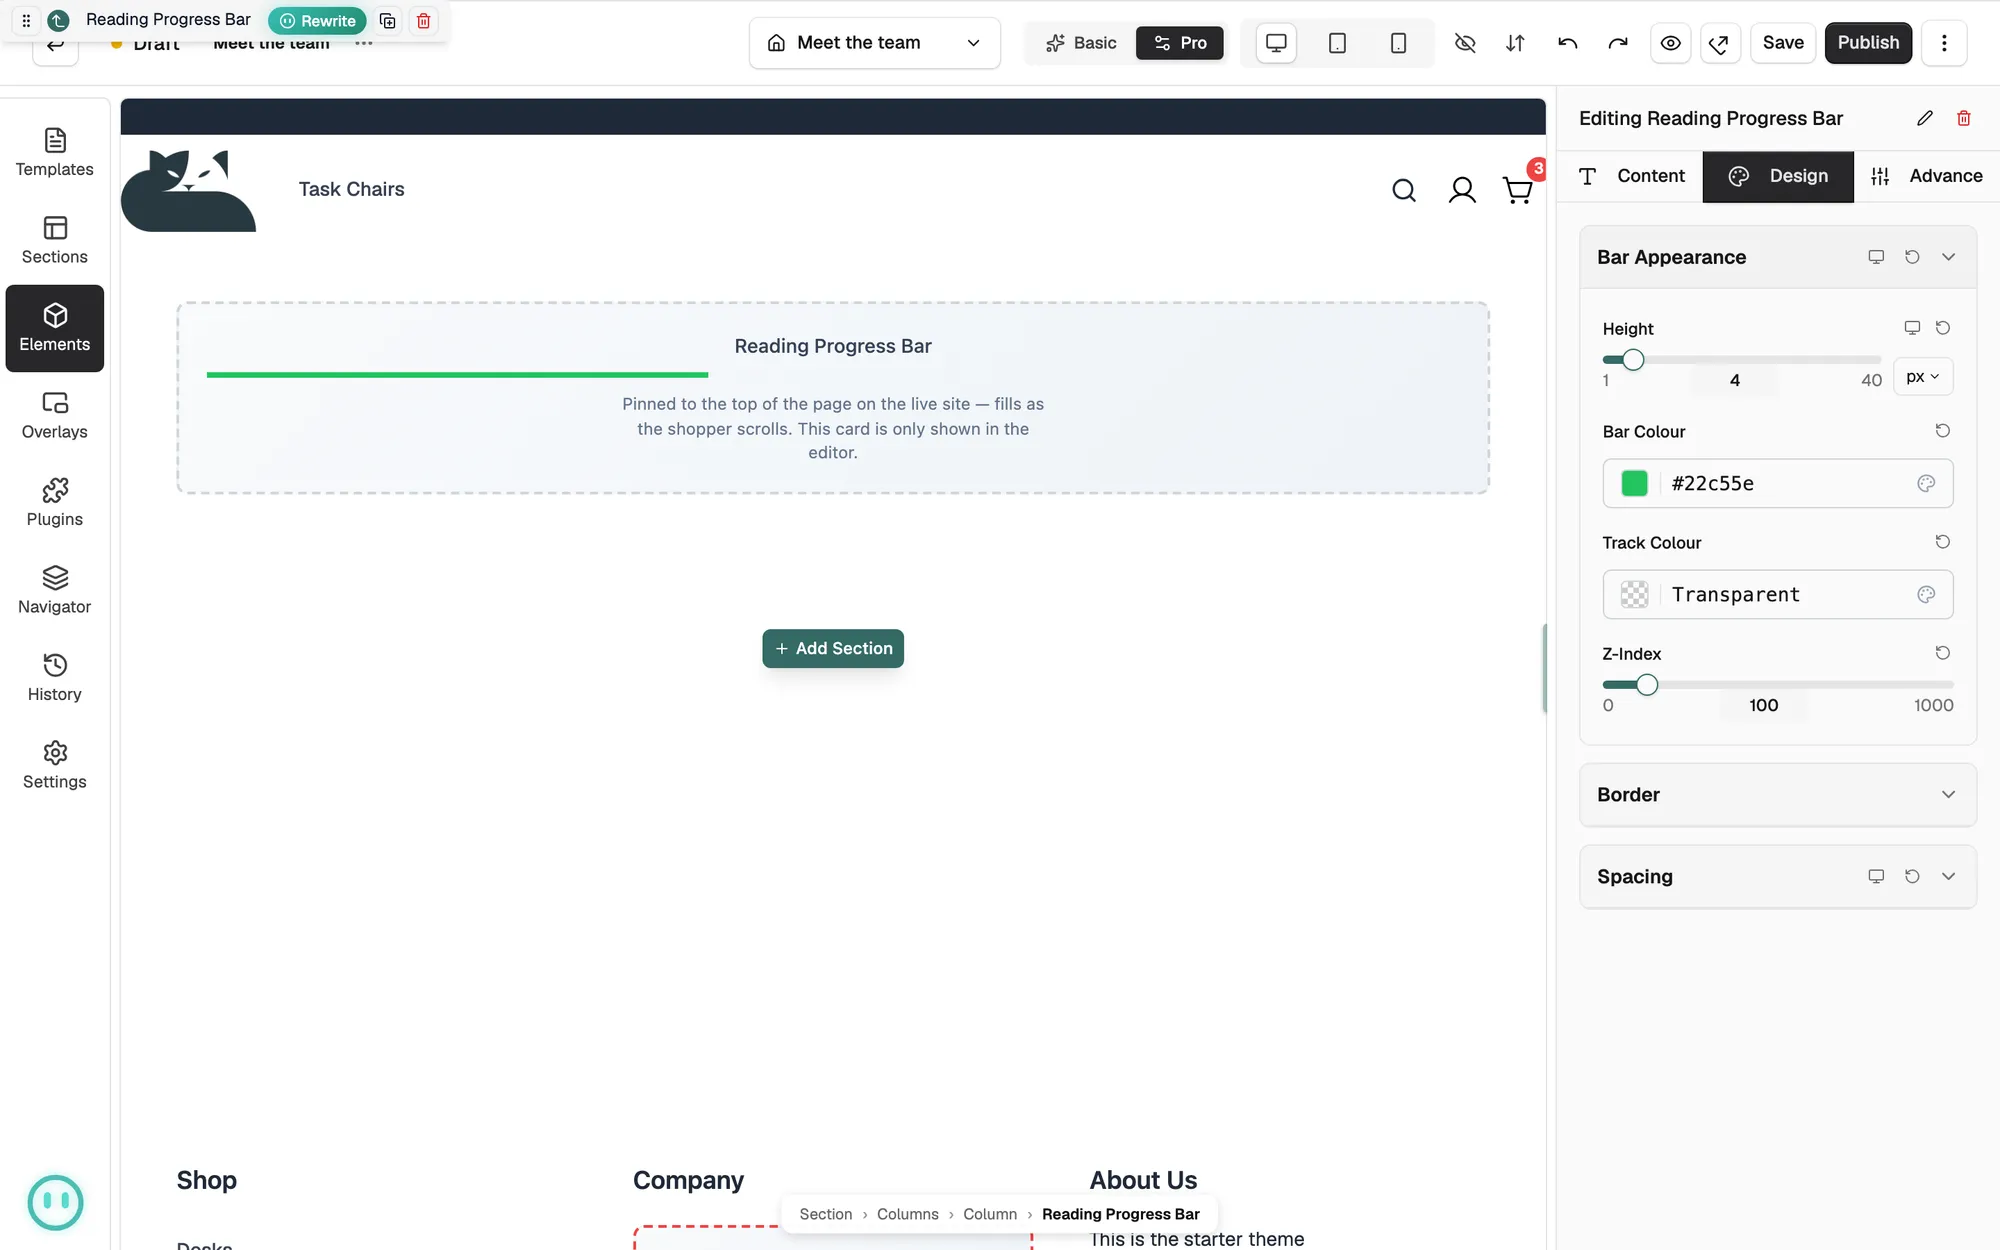Click the undo arrow in top toolbar
This screenshot has width=2000, height=1250.
coord(1567,43)
